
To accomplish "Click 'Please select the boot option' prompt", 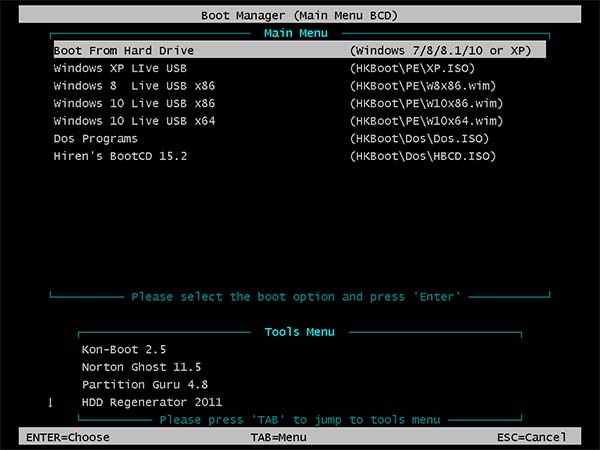I will (296, 297).
